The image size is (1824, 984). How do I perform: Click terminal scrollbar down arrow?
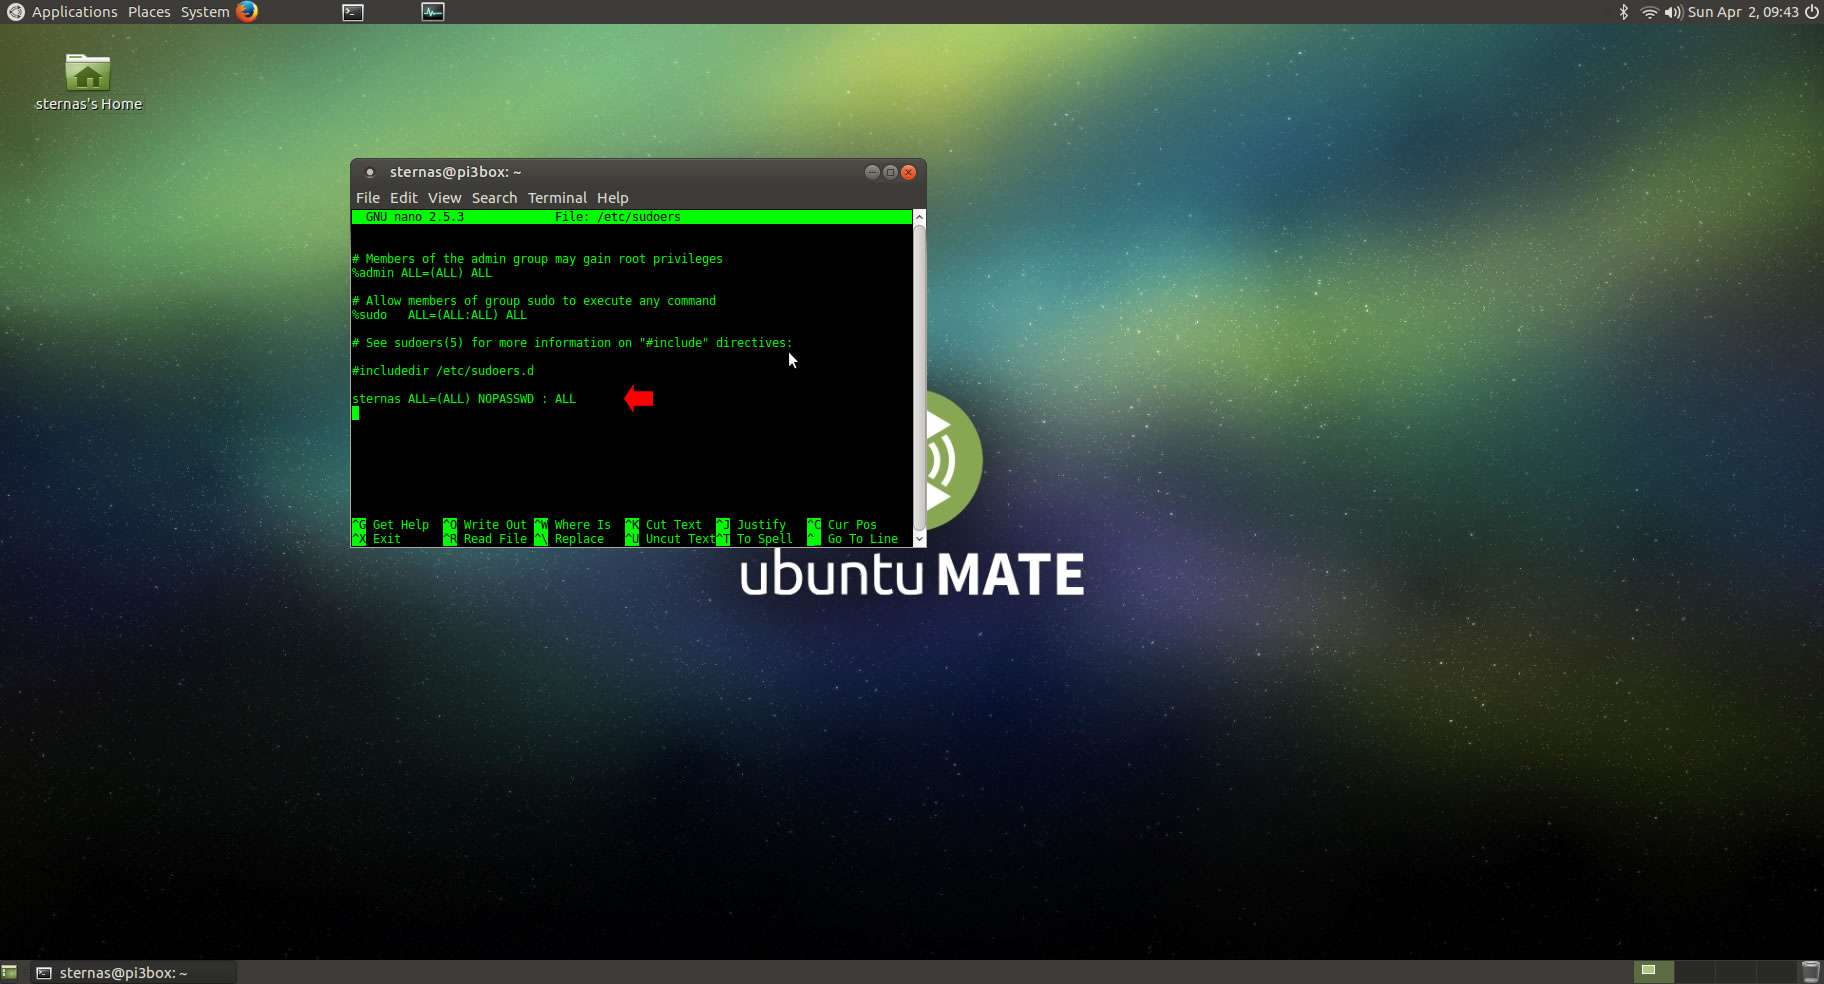point(919,539)
